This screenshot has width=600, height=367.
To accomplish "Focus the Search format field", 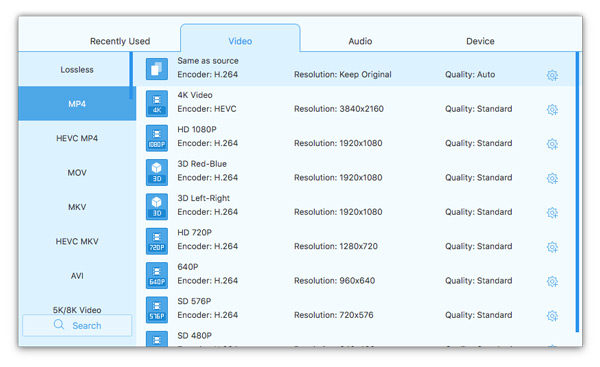I will [77, 325].
